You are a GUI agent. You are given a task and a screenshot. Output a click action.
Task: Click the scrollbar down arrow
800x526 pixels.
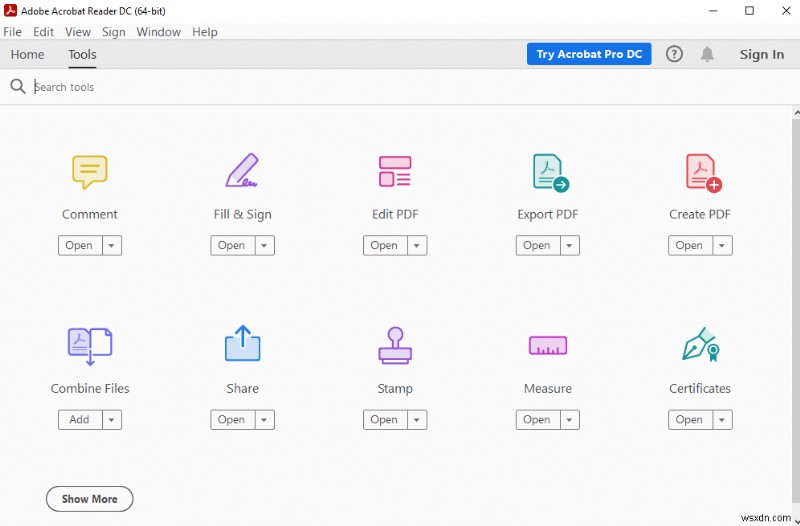click(796, 519)
